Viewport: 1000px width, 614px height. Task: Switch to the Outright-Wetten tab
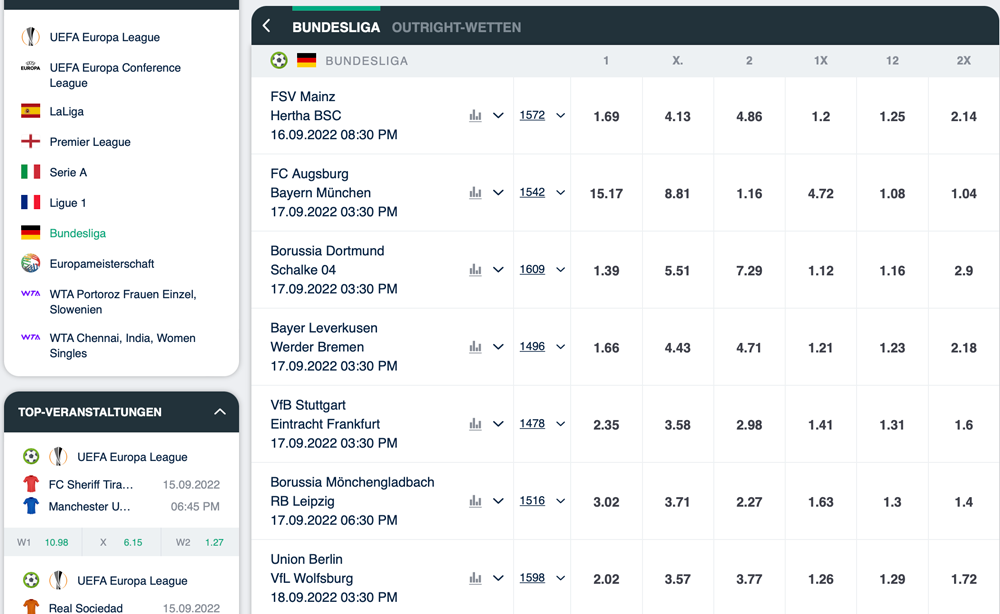pos(456,27)
